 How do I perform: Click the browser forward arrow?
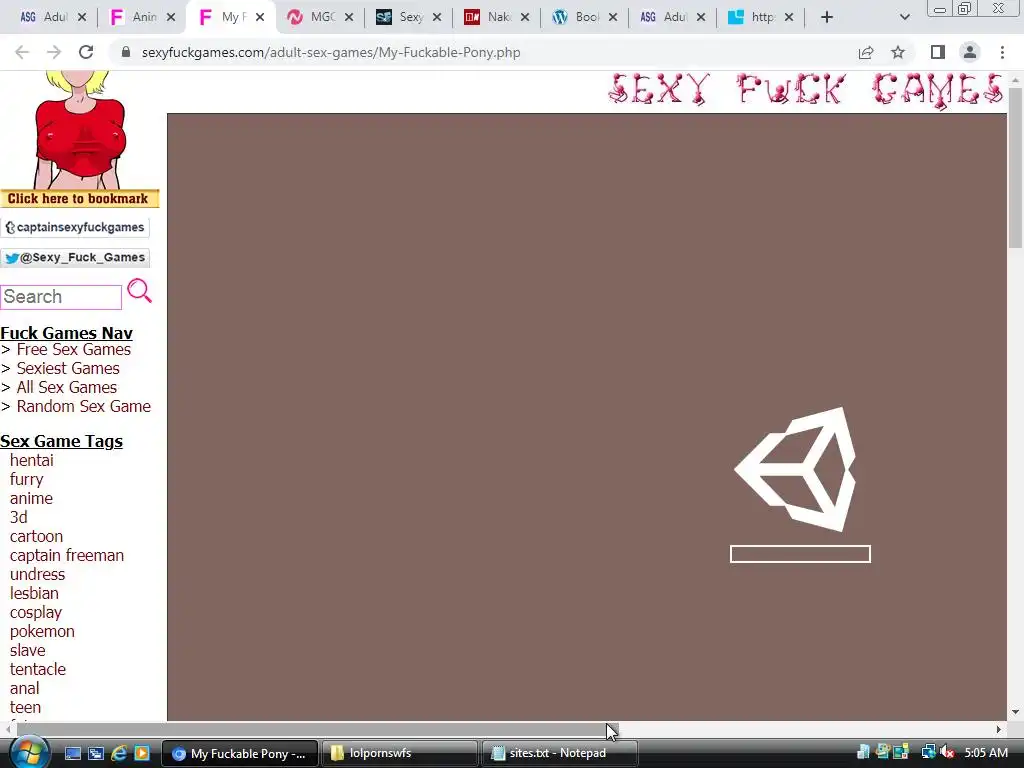coord(54,52)
